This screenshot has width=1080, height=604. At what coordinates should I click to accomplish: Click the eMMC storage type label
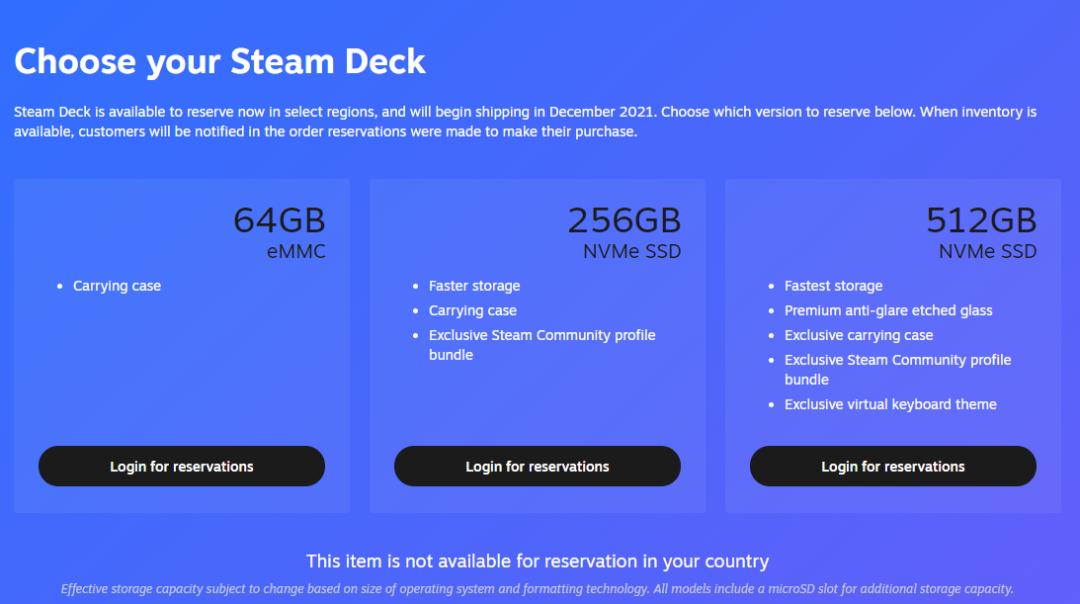click(x=296, y=252)
